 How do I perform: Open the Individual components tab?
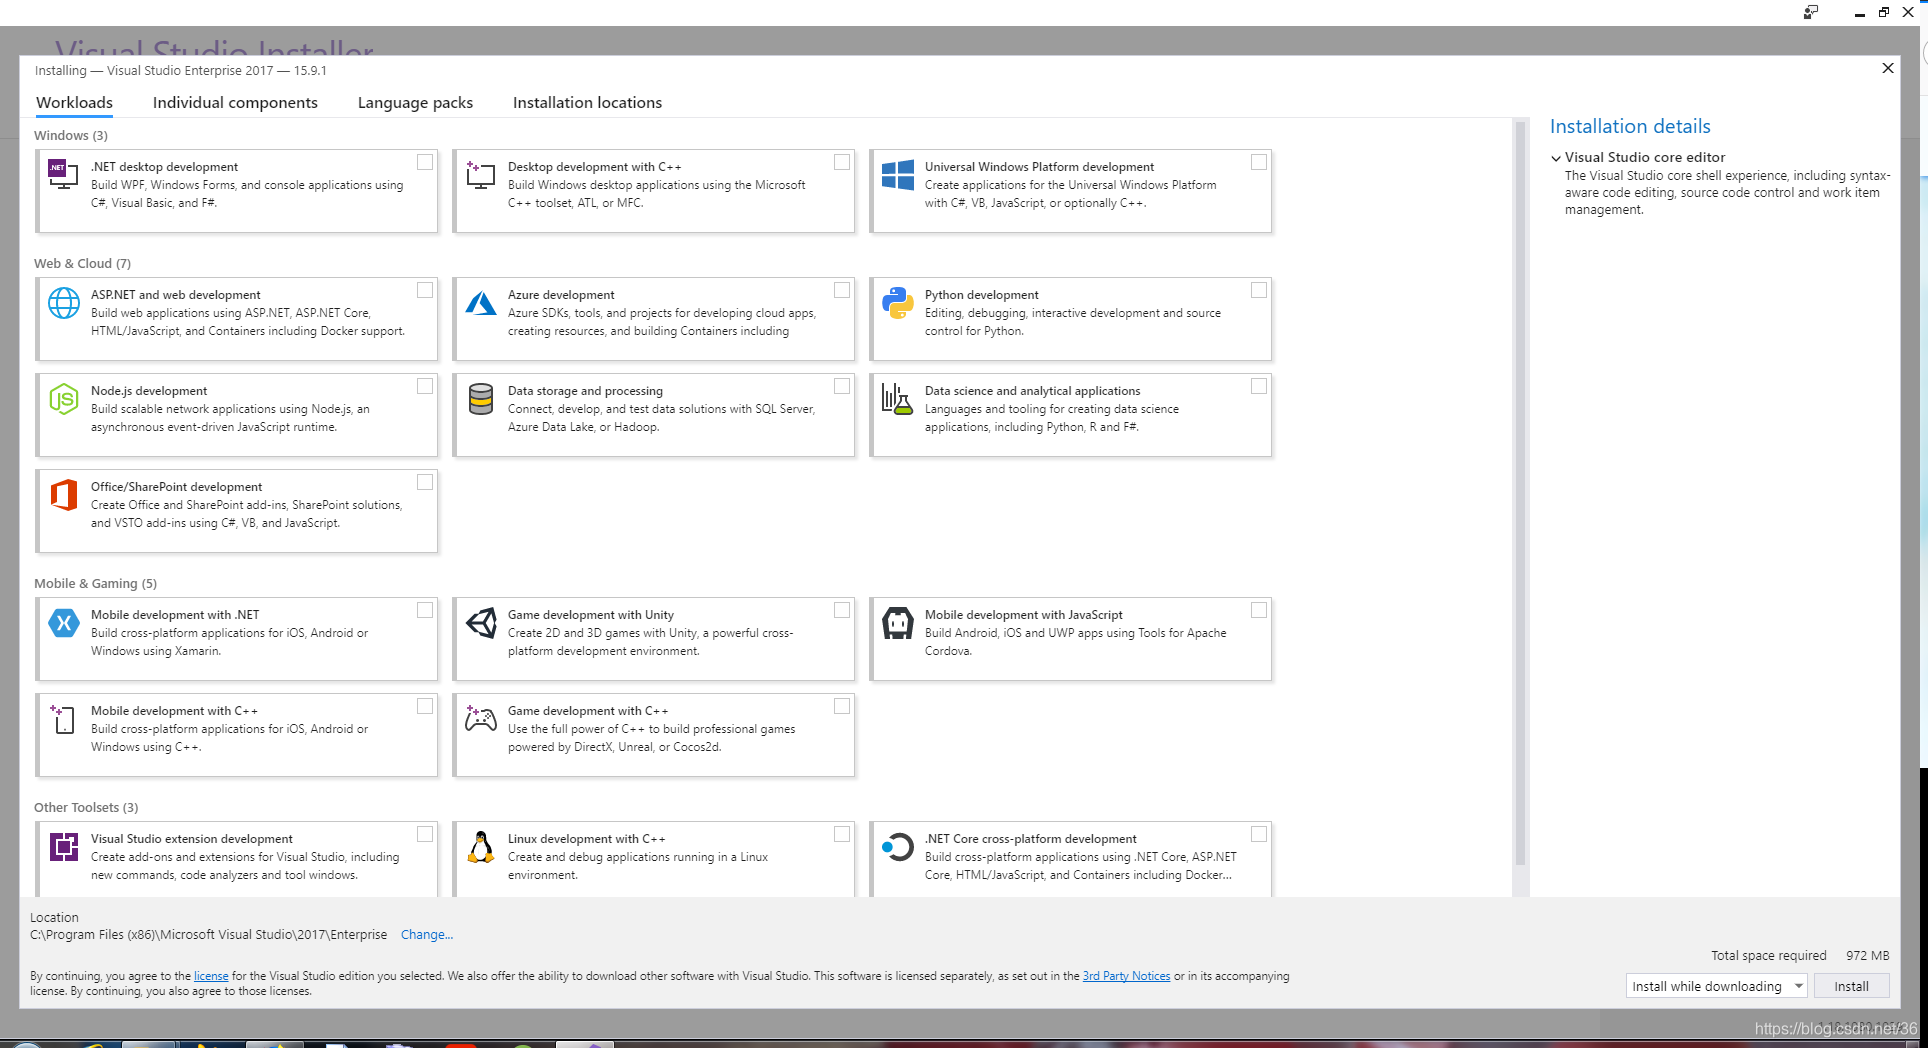235,102
